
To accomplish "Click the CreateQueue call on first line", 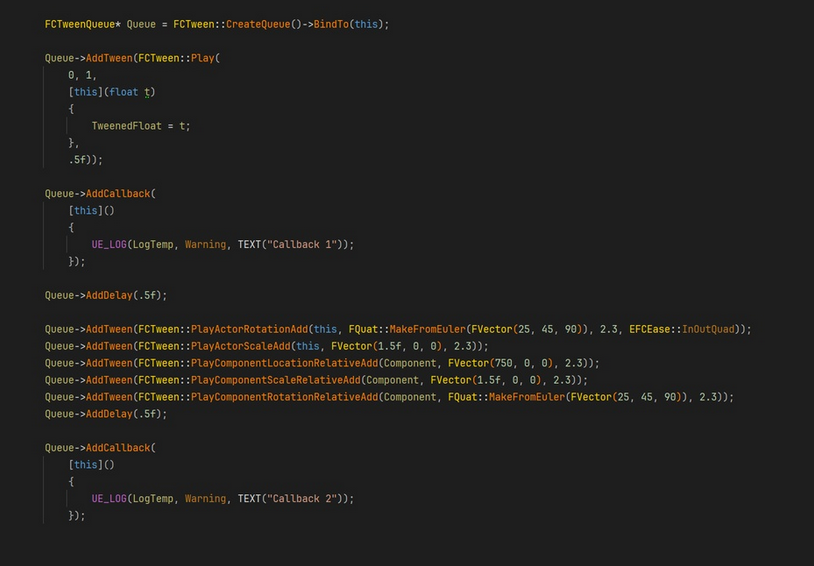I will point(258,24).
